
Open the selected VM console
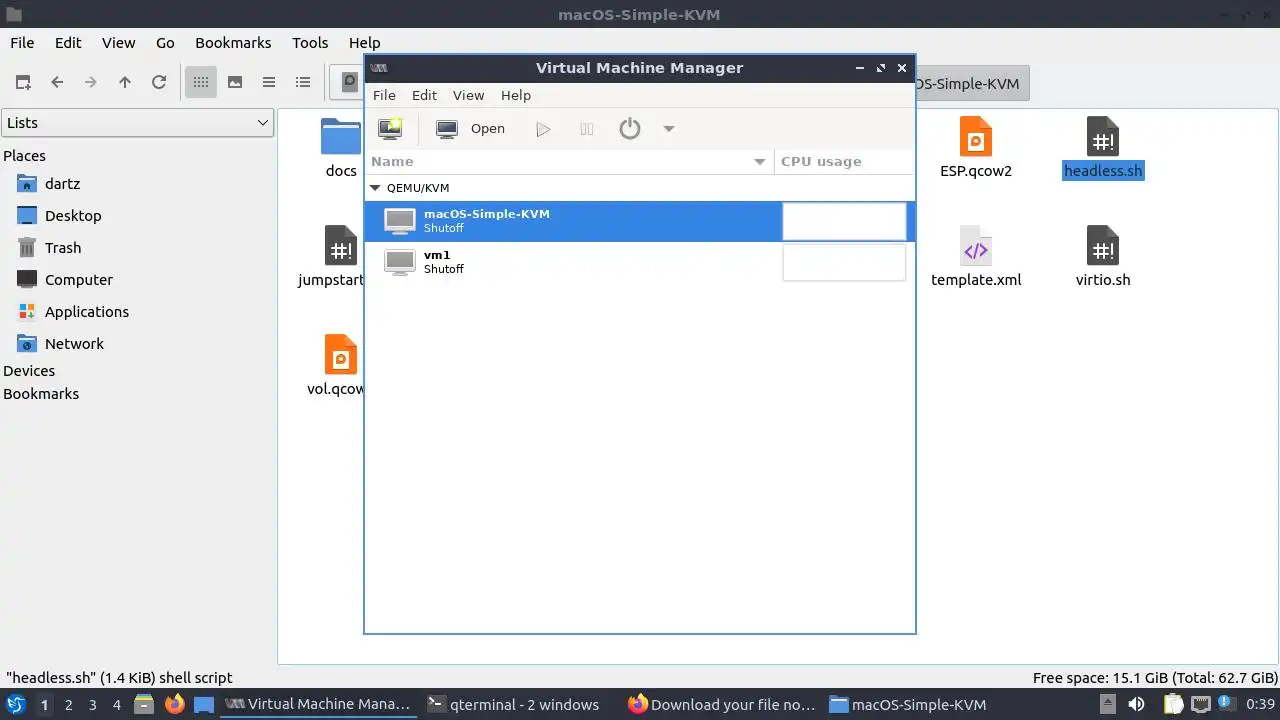(471, 128)
